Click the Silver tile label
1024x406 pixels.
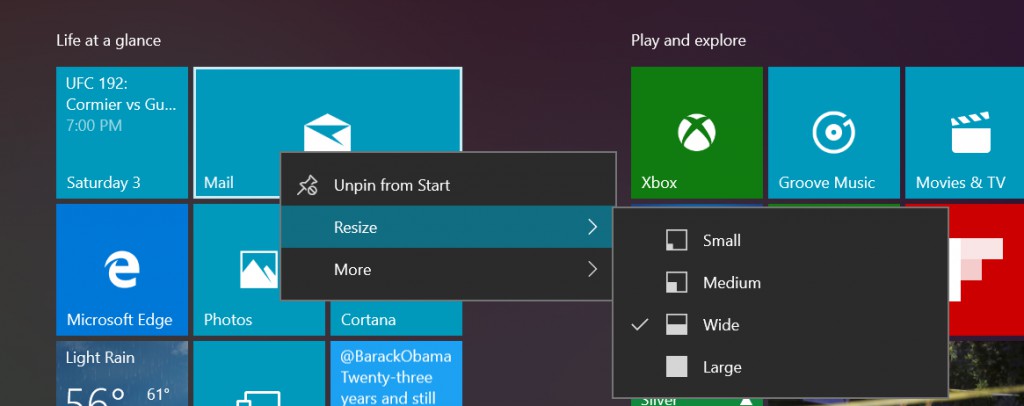(659, 400)
